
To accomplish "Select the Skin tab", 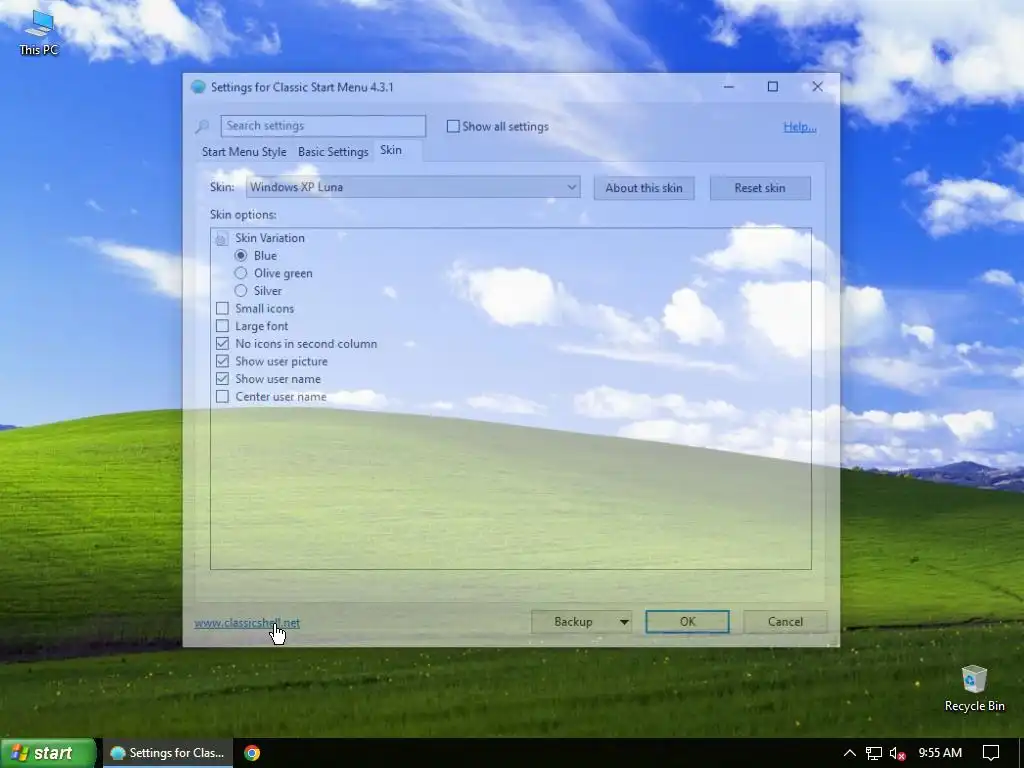I will point(391,150).
